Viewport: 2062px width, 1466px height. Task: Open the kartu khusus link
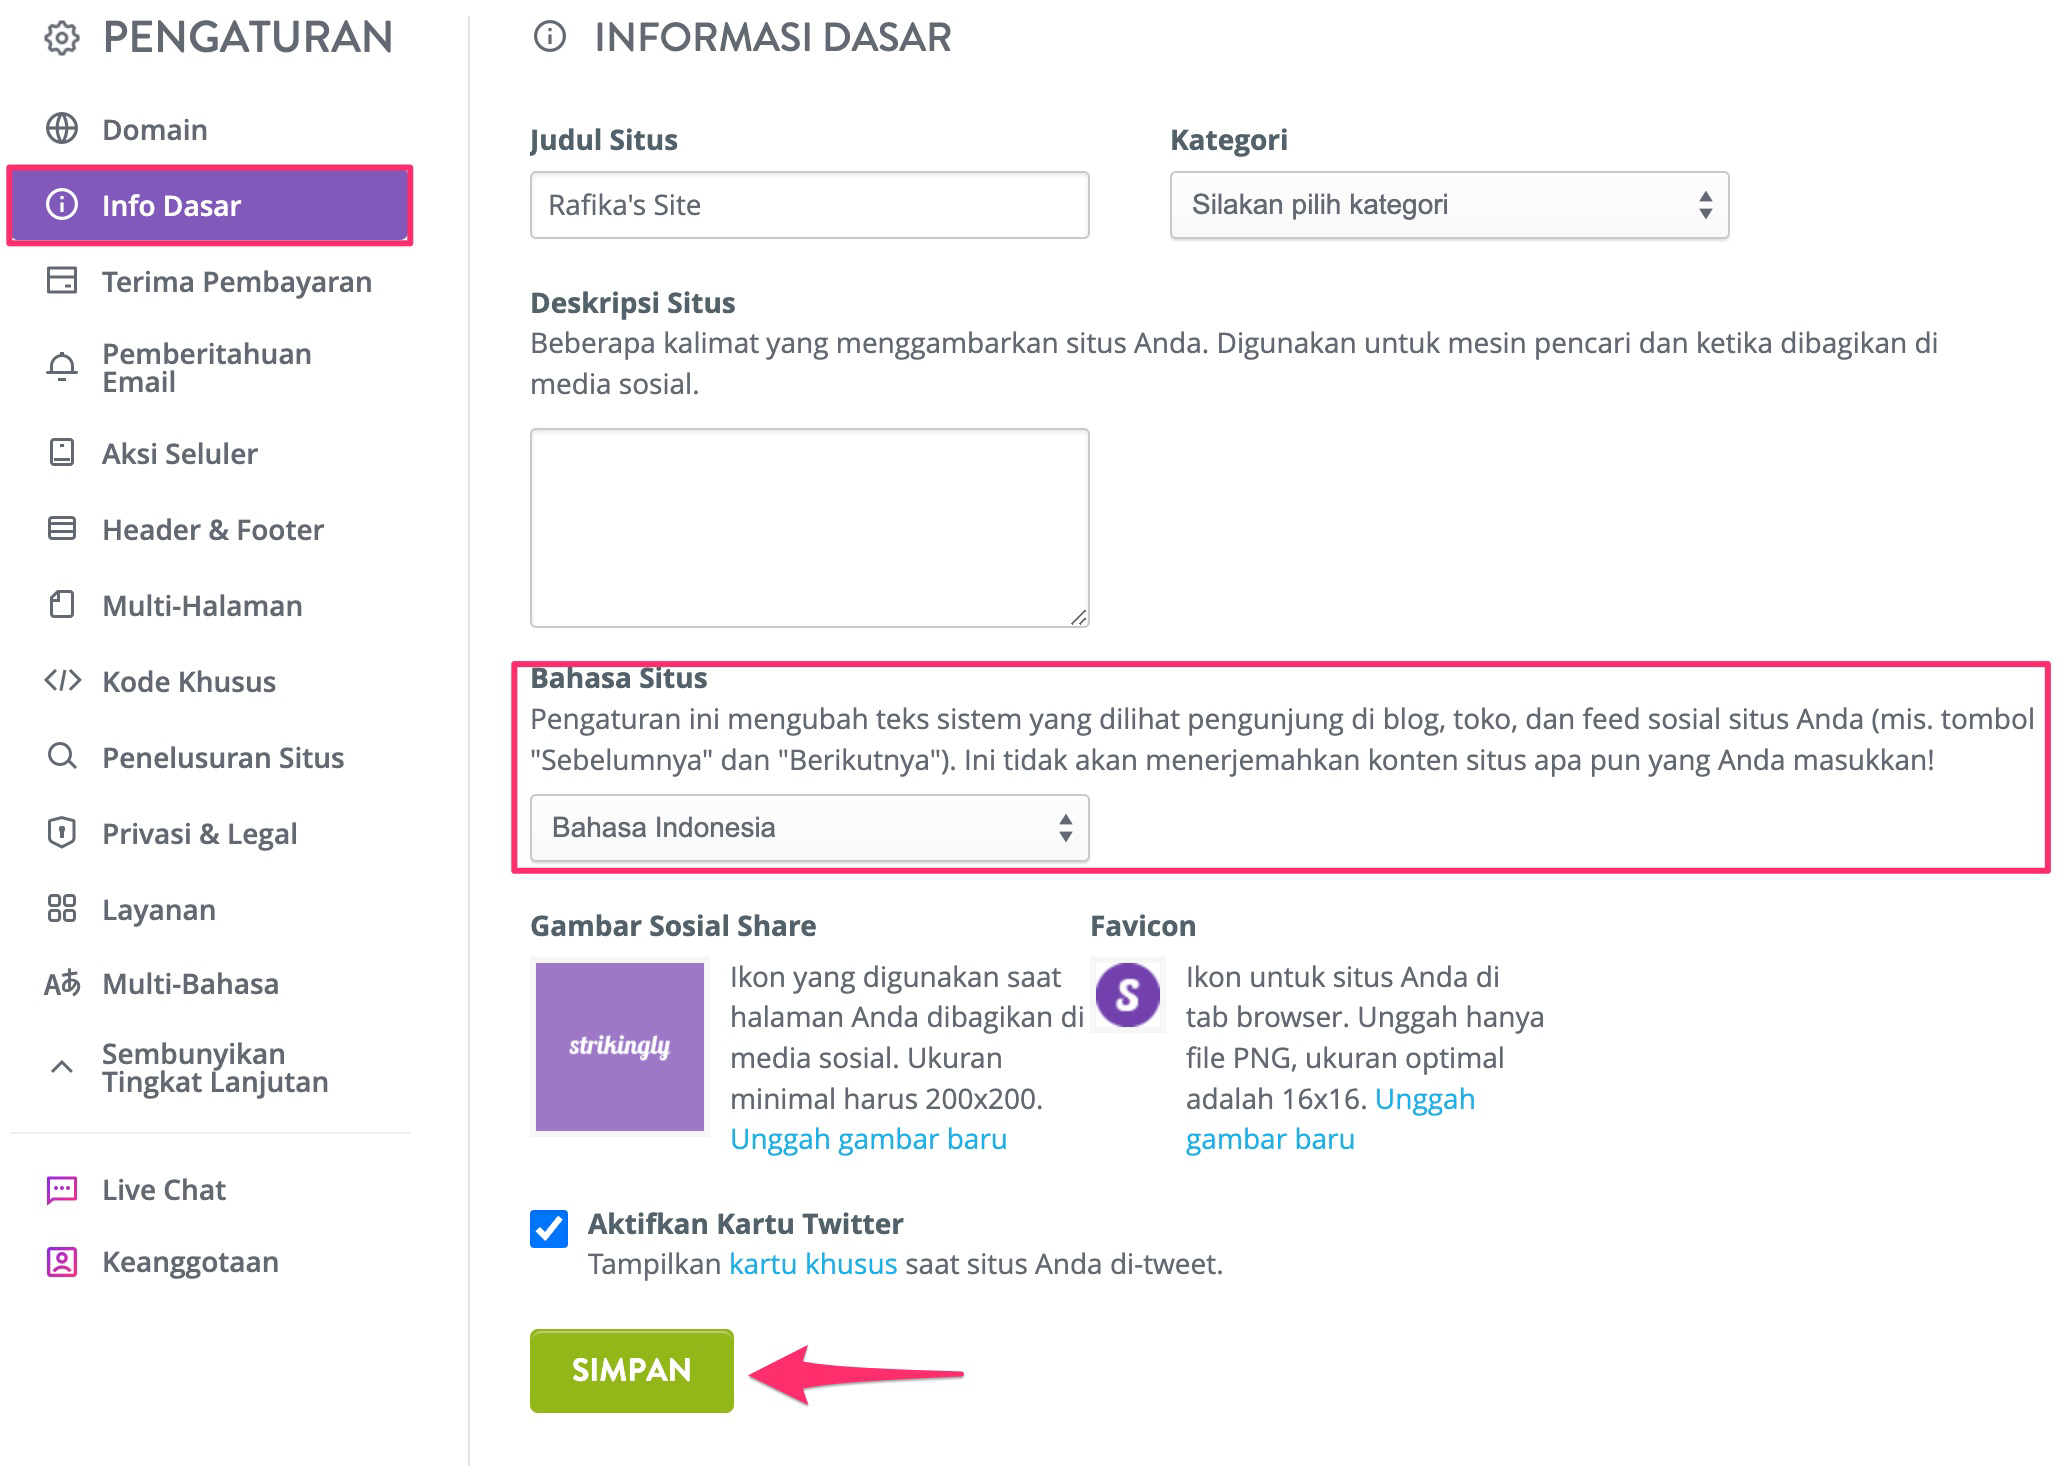813,1263
